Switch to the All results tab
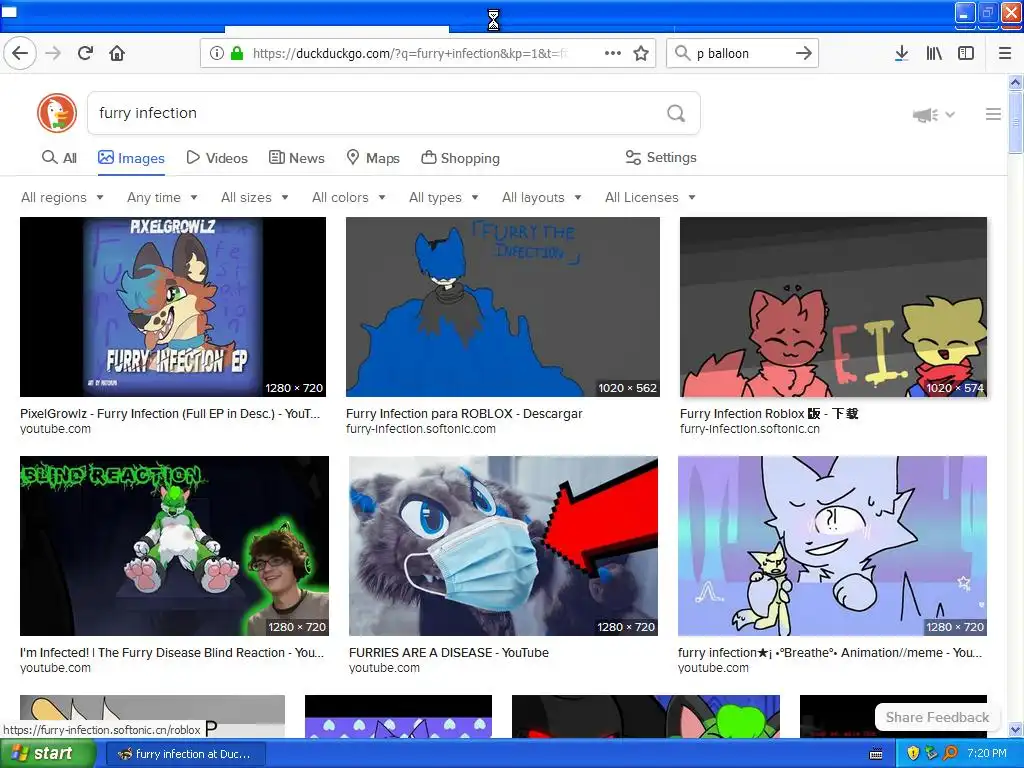The width and height of the screenshot is (1024, 768). [59, 158]
